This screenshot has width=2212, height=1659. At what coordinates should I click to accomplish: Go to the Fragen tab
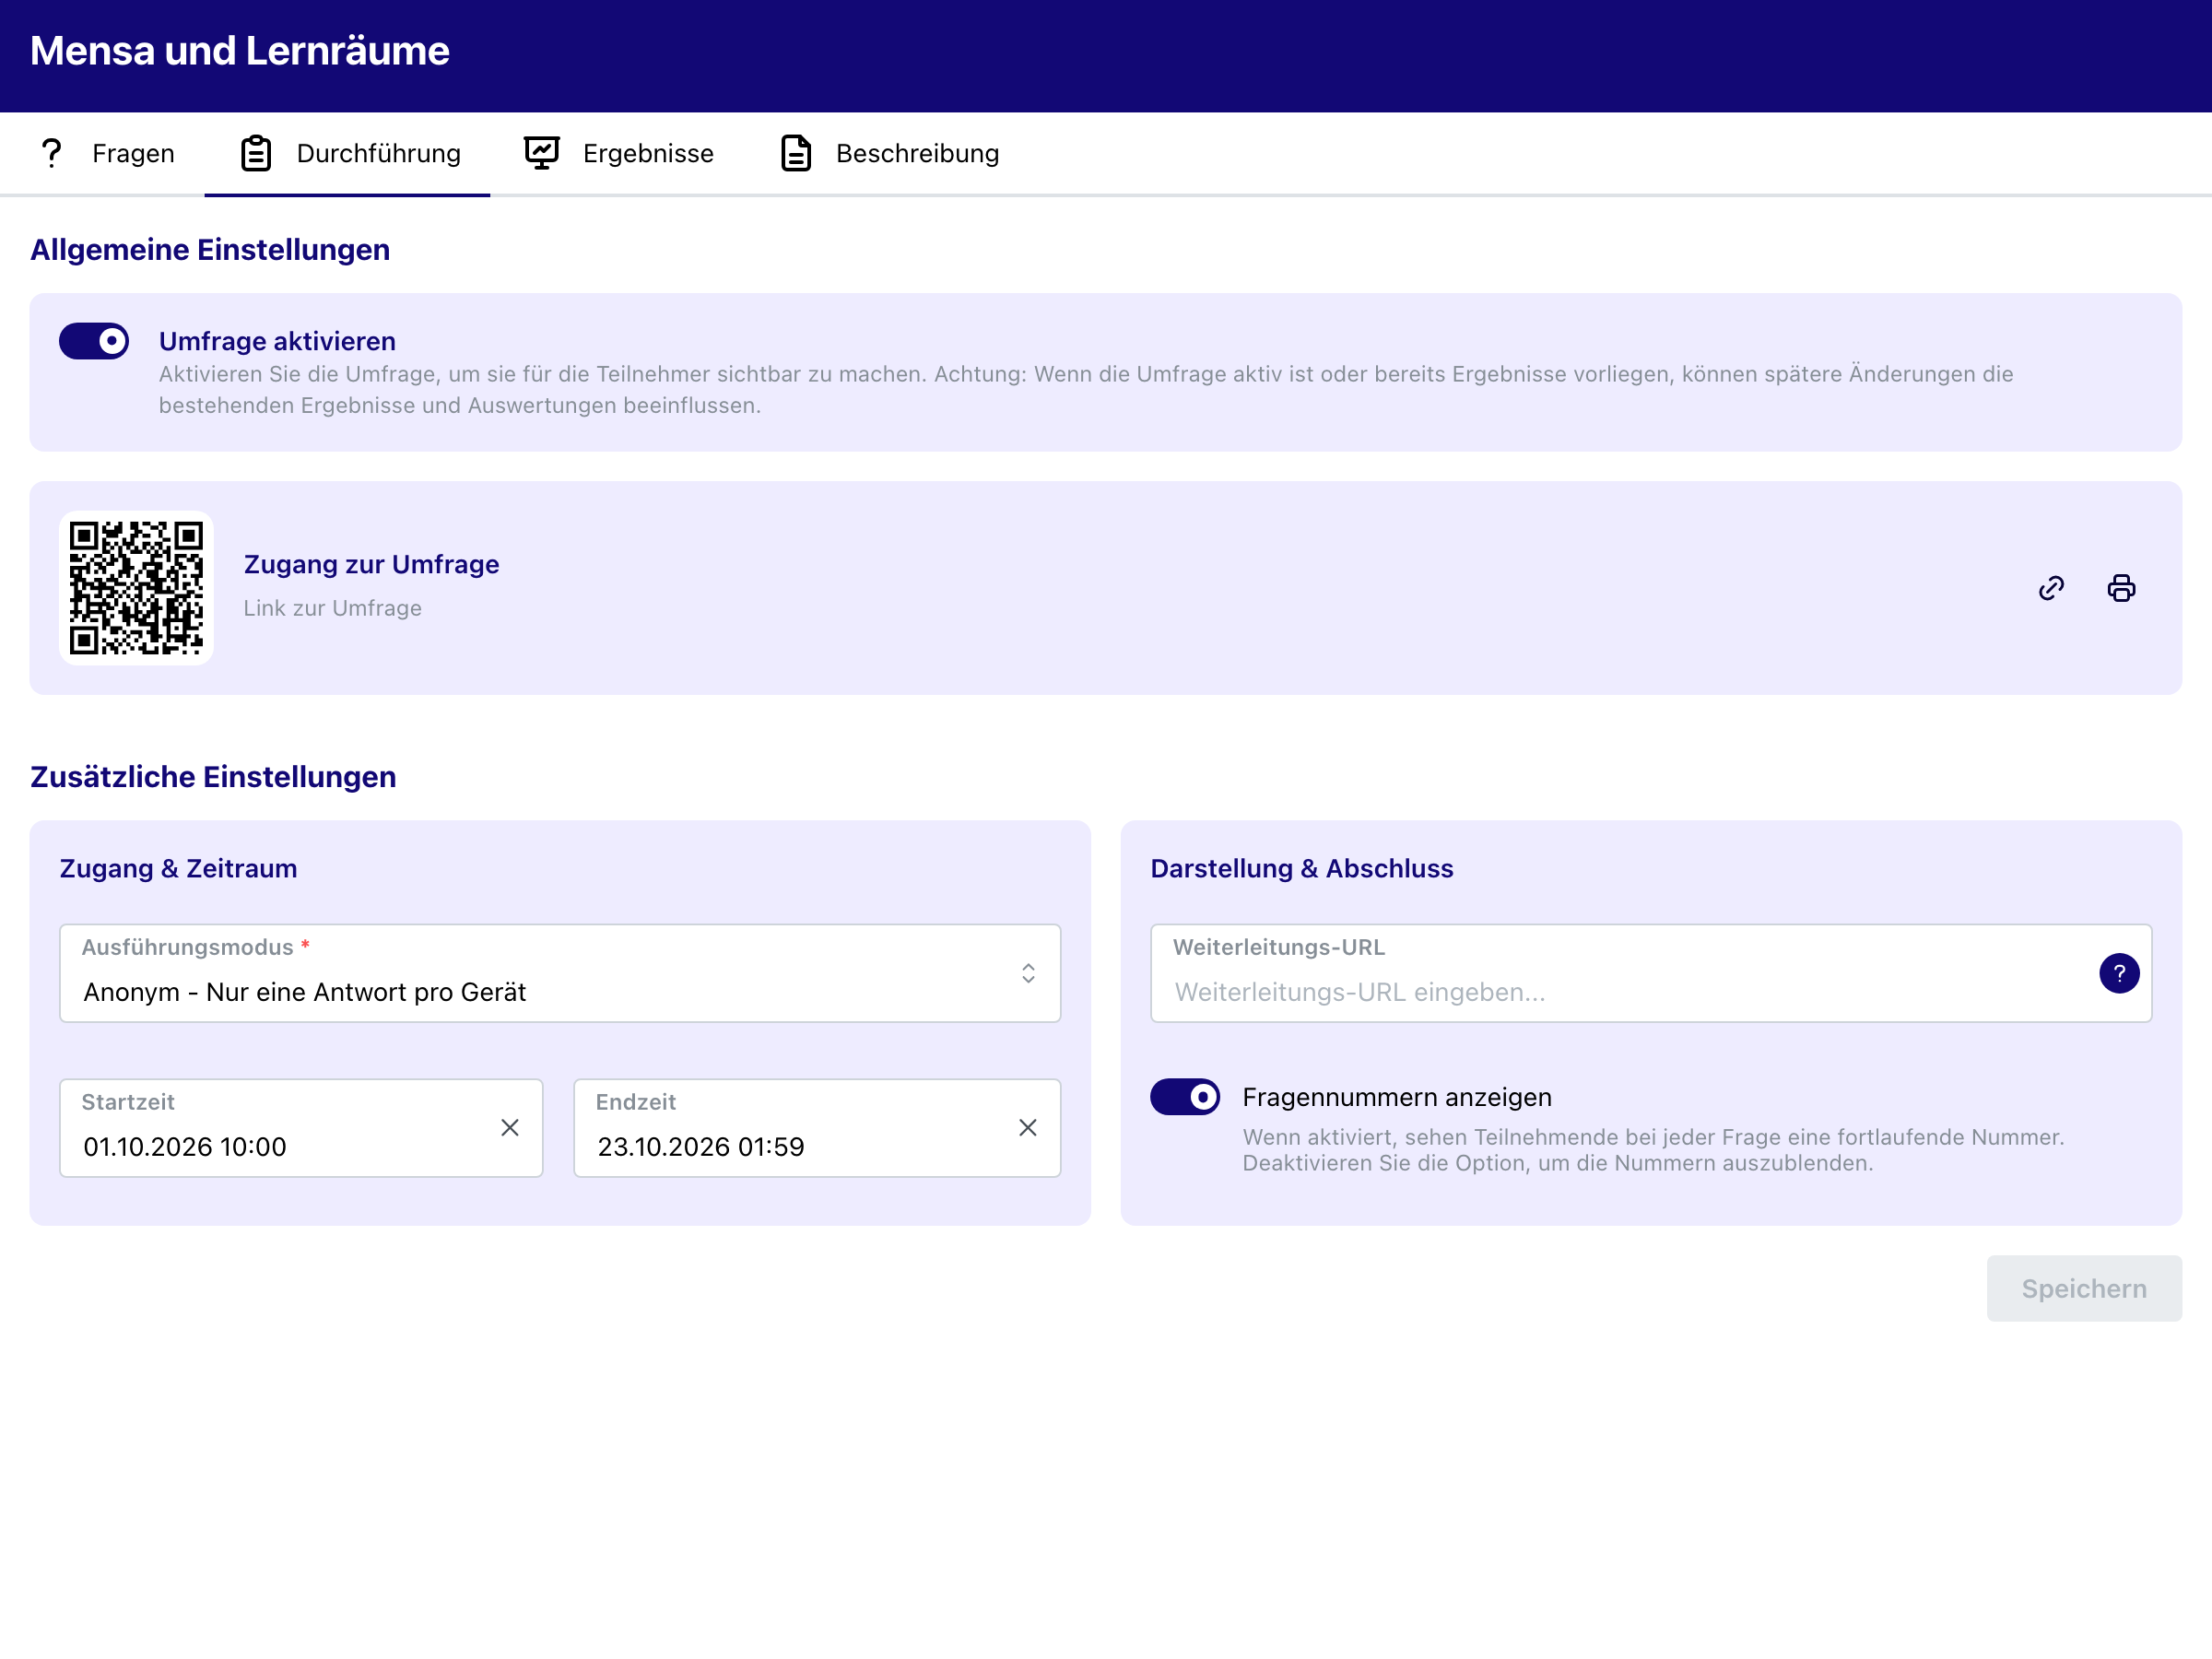(104, 154)
